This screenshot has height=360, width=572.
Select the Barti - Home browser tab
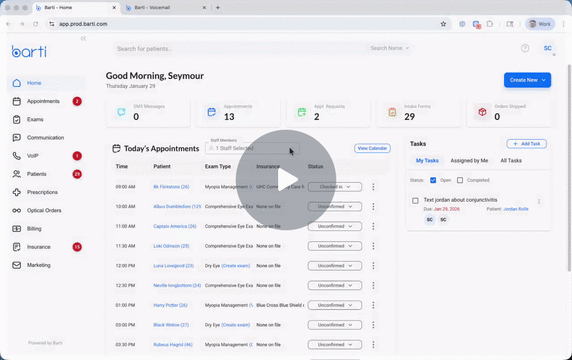pyautogui.click(x=76, y=8)
